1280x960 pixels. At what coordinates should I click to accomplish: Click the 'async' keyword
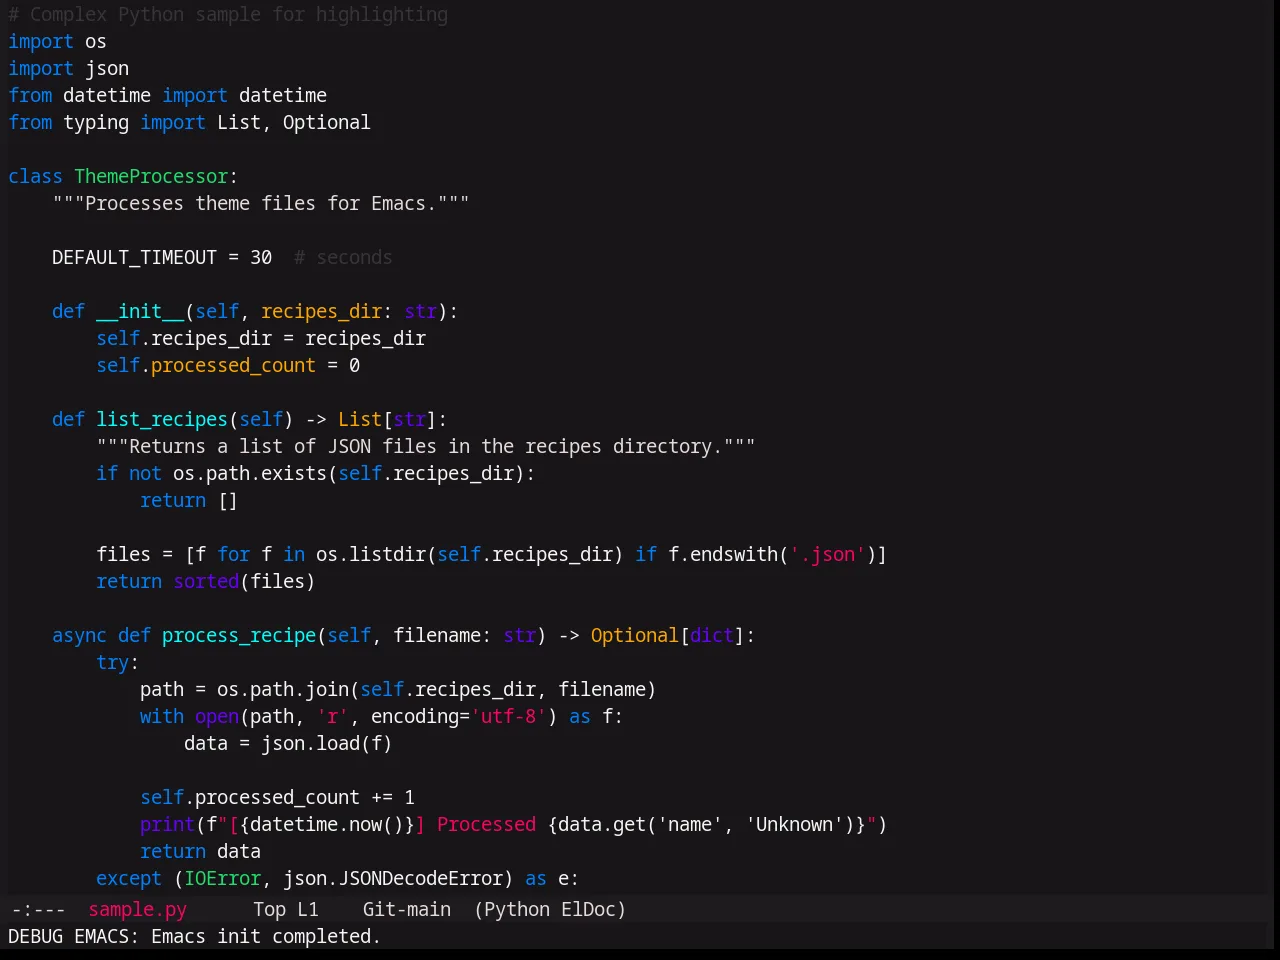click(79, 635)
